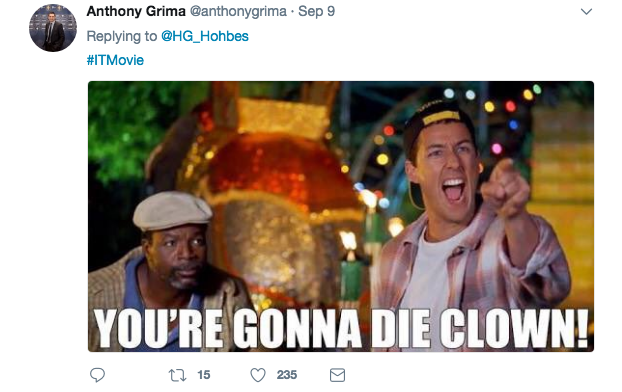This screenshot has width=622, height=392.
Task: Click the reply speech bubble icon
Action: pyautogui.click(x=97, y=375)
